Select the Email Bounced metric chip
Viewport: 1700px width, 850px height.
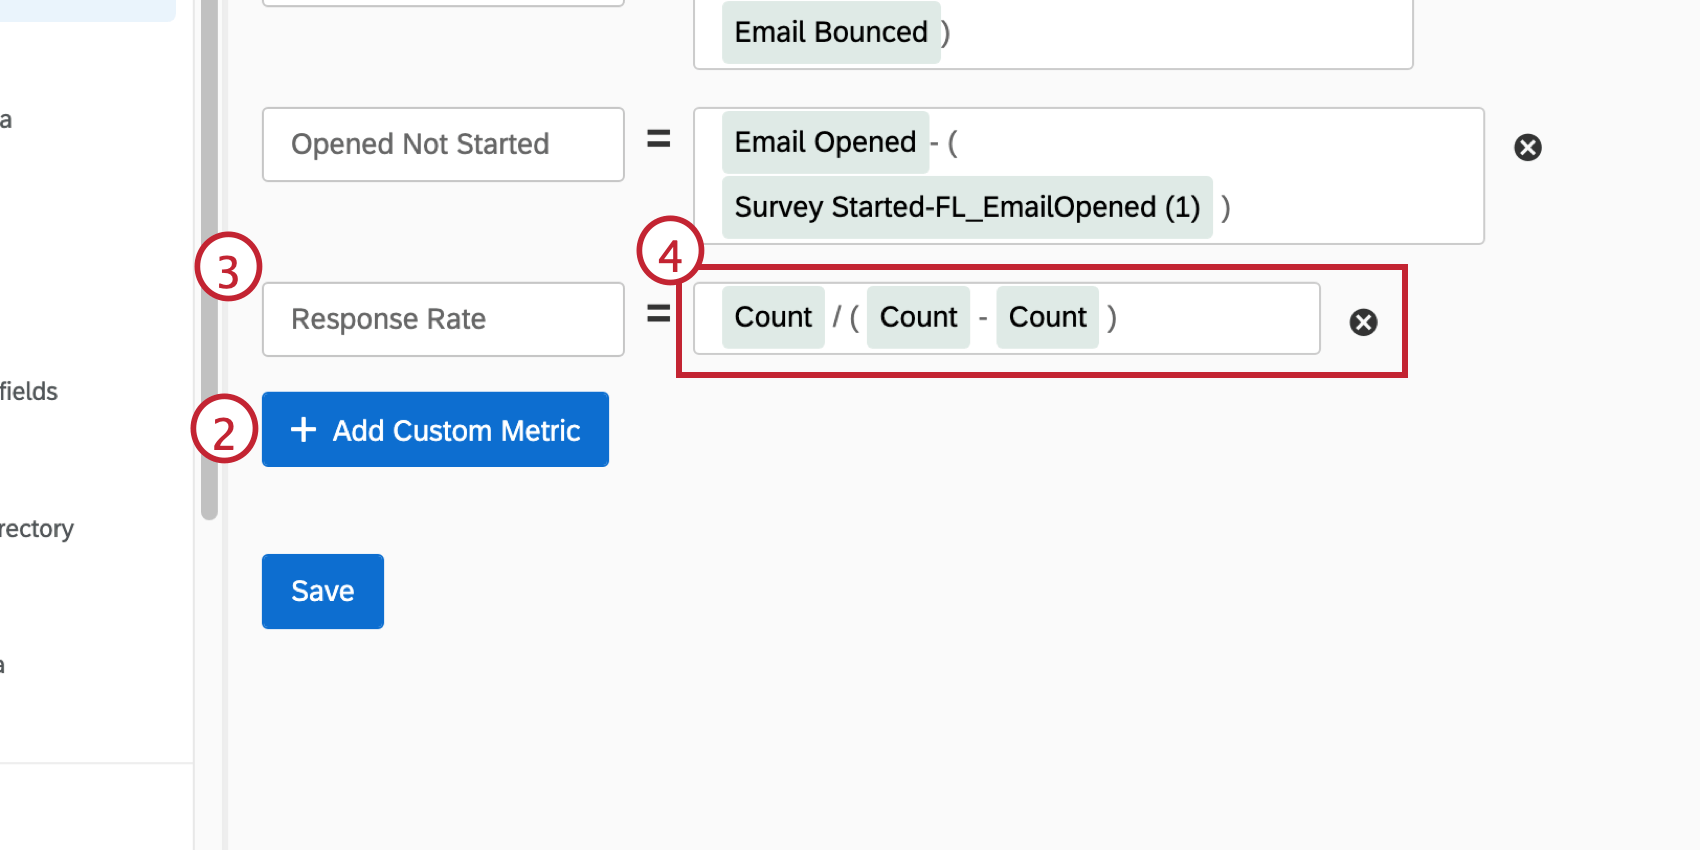pos(830,31)
